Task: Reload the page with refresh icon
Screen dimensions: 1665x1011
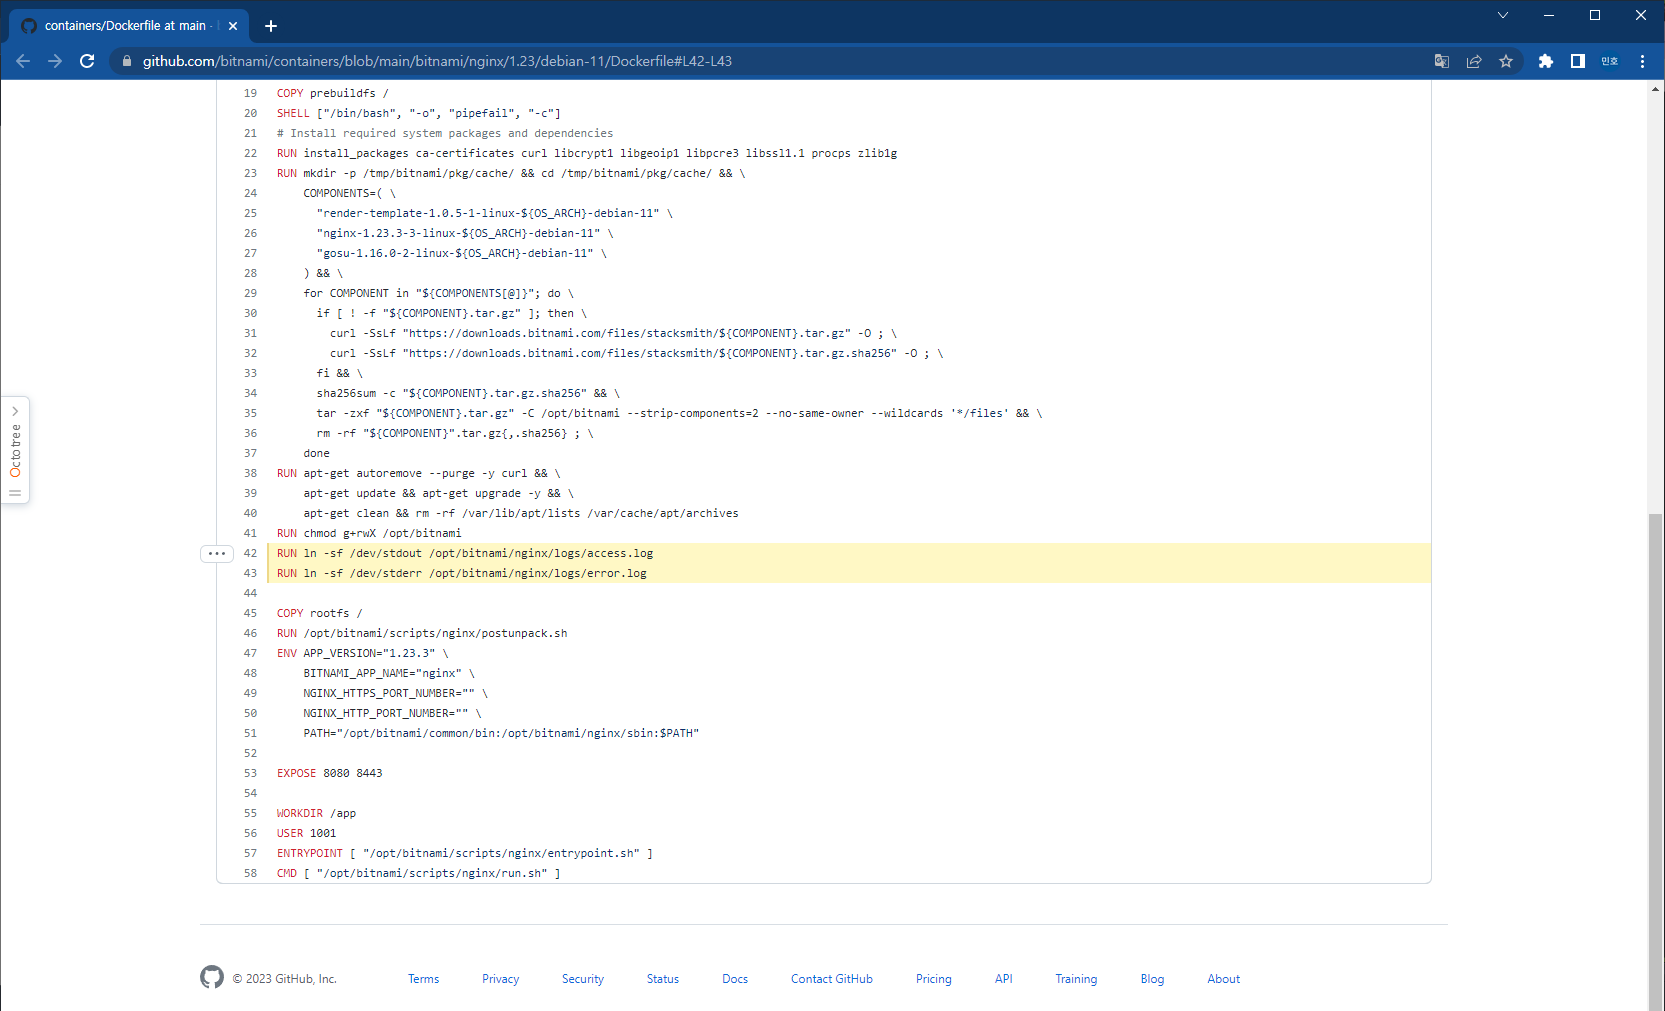Action: (87, 61)
